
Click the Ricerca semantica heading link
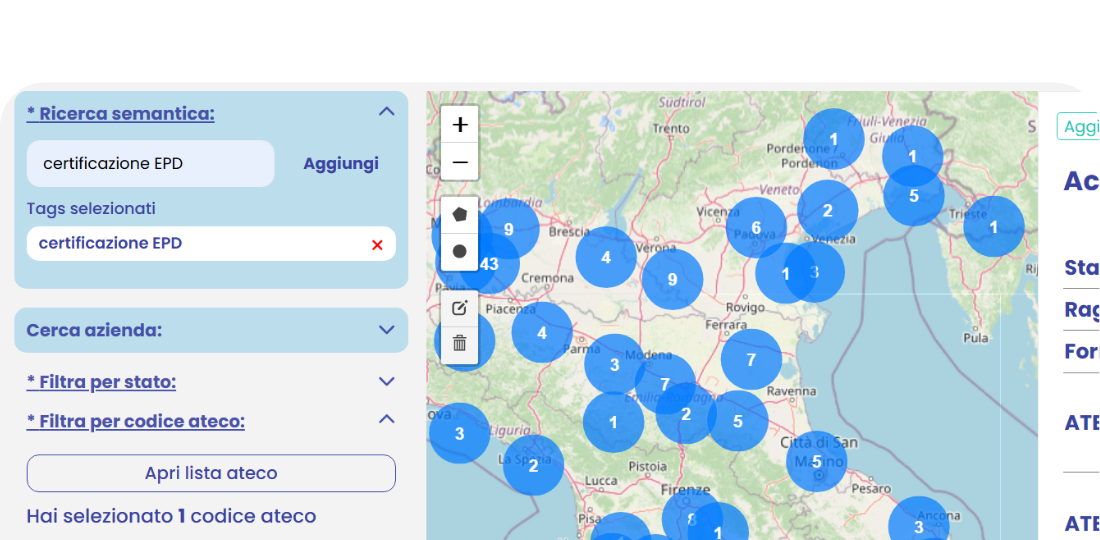[x=121, y=114]
